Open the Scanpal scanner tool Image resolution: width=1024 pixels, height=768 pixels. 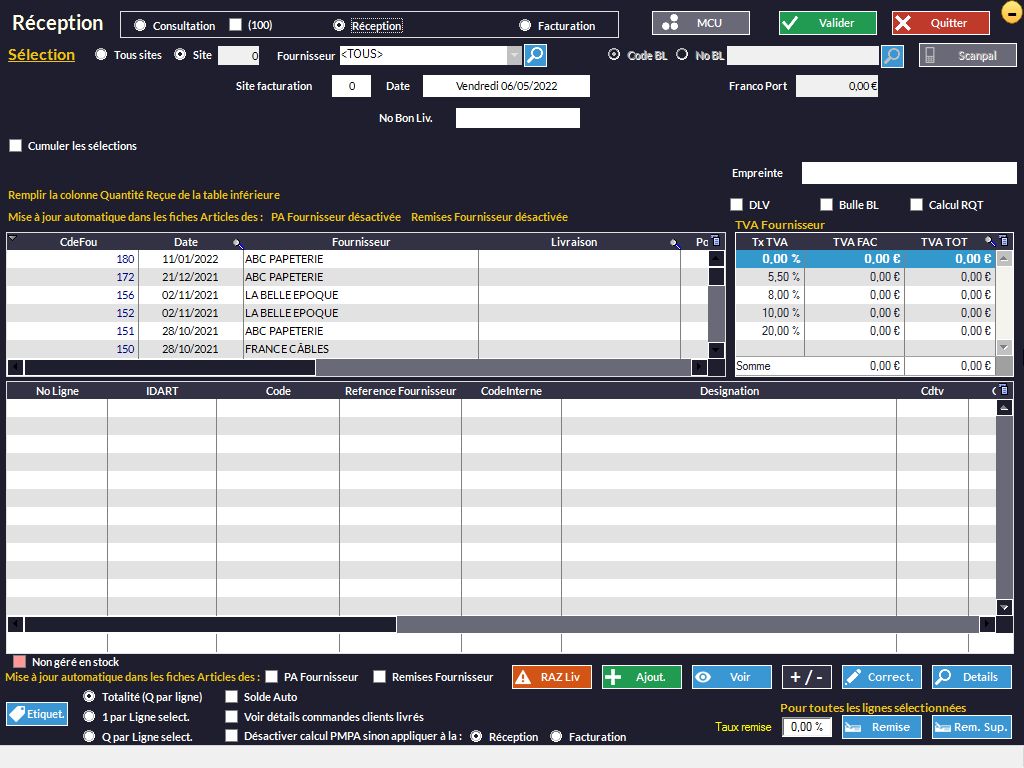pos(967,56)
